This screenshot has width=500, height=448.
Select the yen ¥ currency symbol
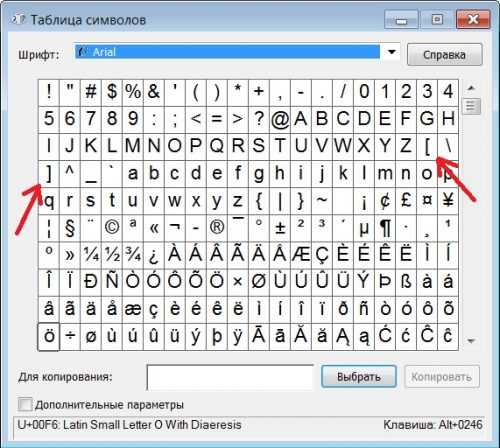(x=448, y=201)
